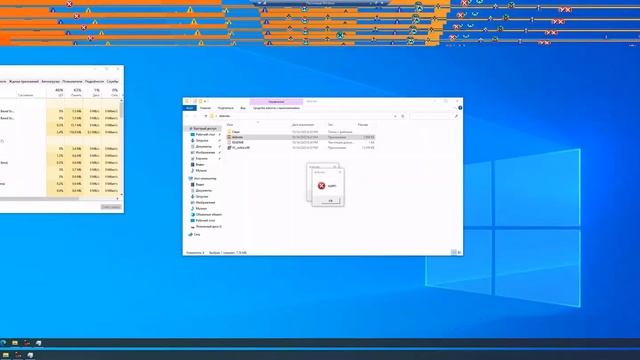Open pinned Рабочий стол under Quick access
640x360 pixels.
tap(205, 134)
